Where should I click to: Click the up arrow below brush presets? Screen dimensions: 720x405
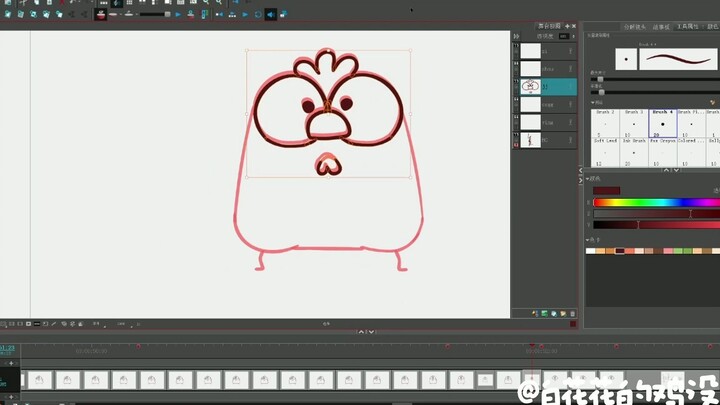click(666, 170)
